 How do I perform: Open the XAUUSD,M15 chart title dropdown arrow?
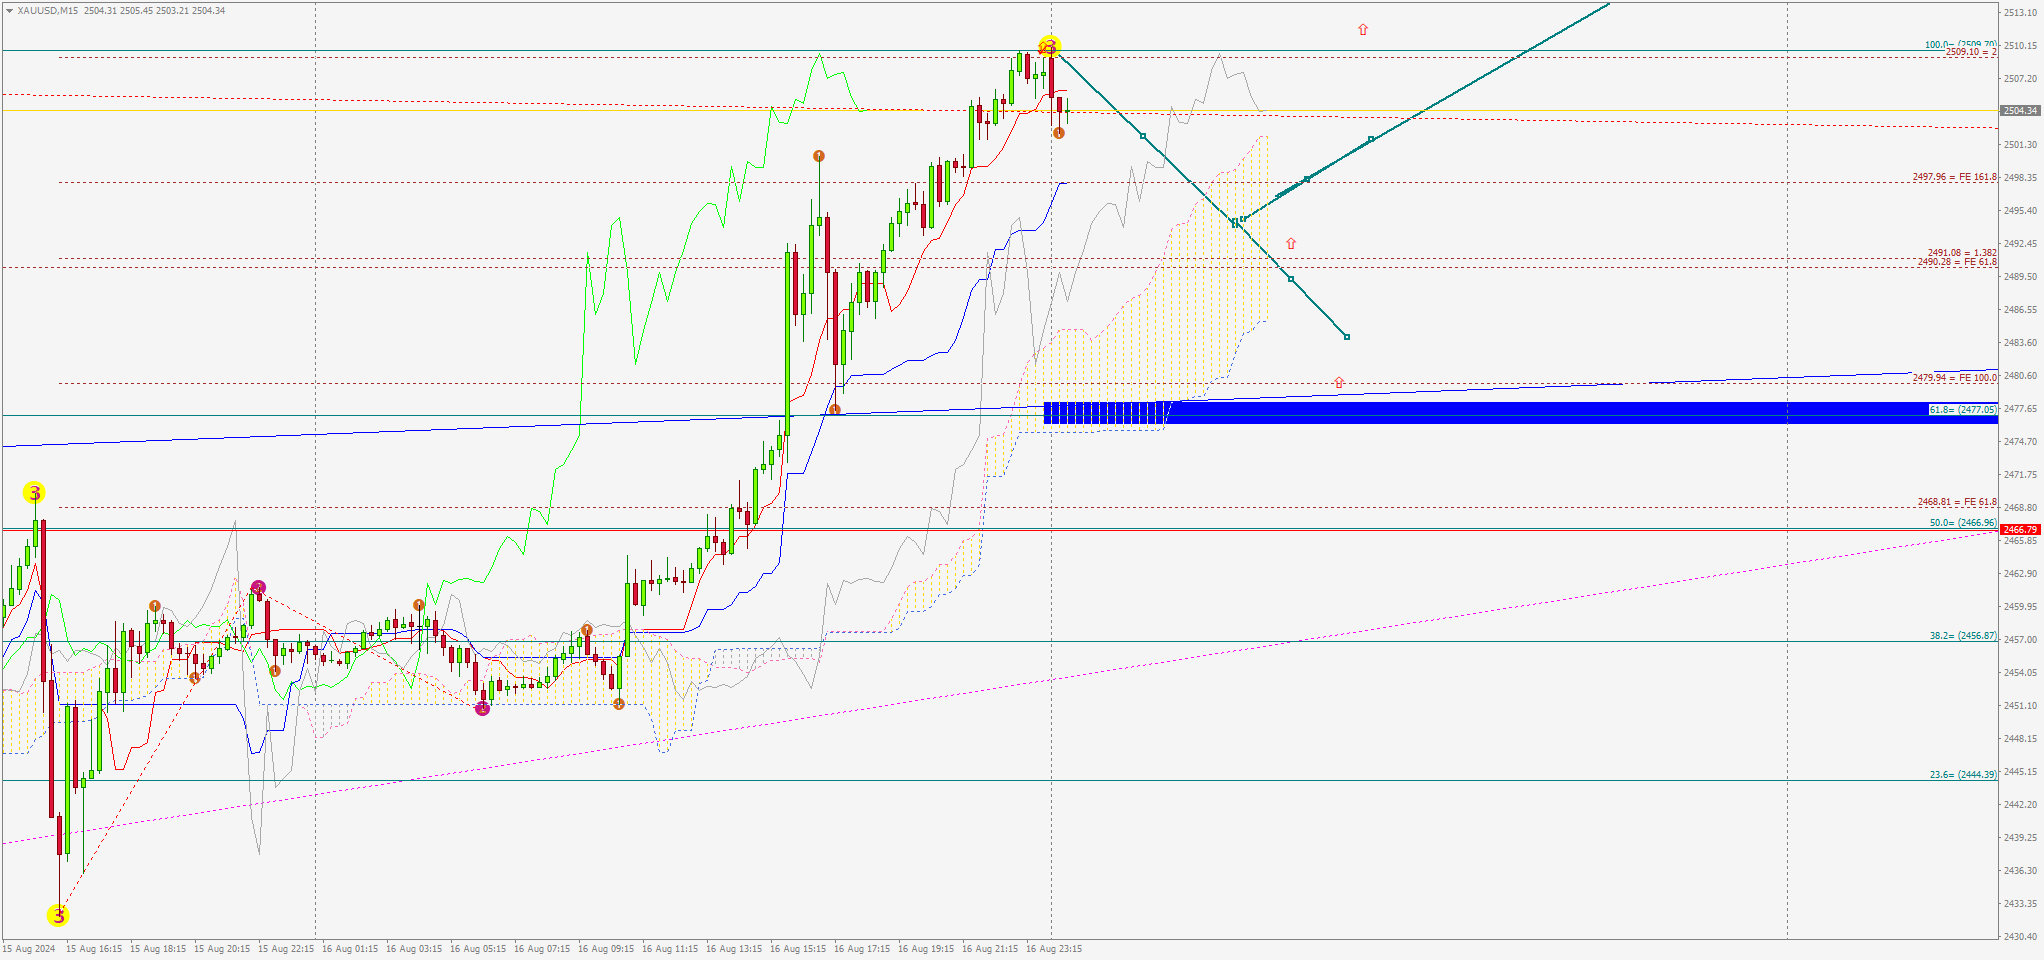pyautogui.click(x=9, y=11)
